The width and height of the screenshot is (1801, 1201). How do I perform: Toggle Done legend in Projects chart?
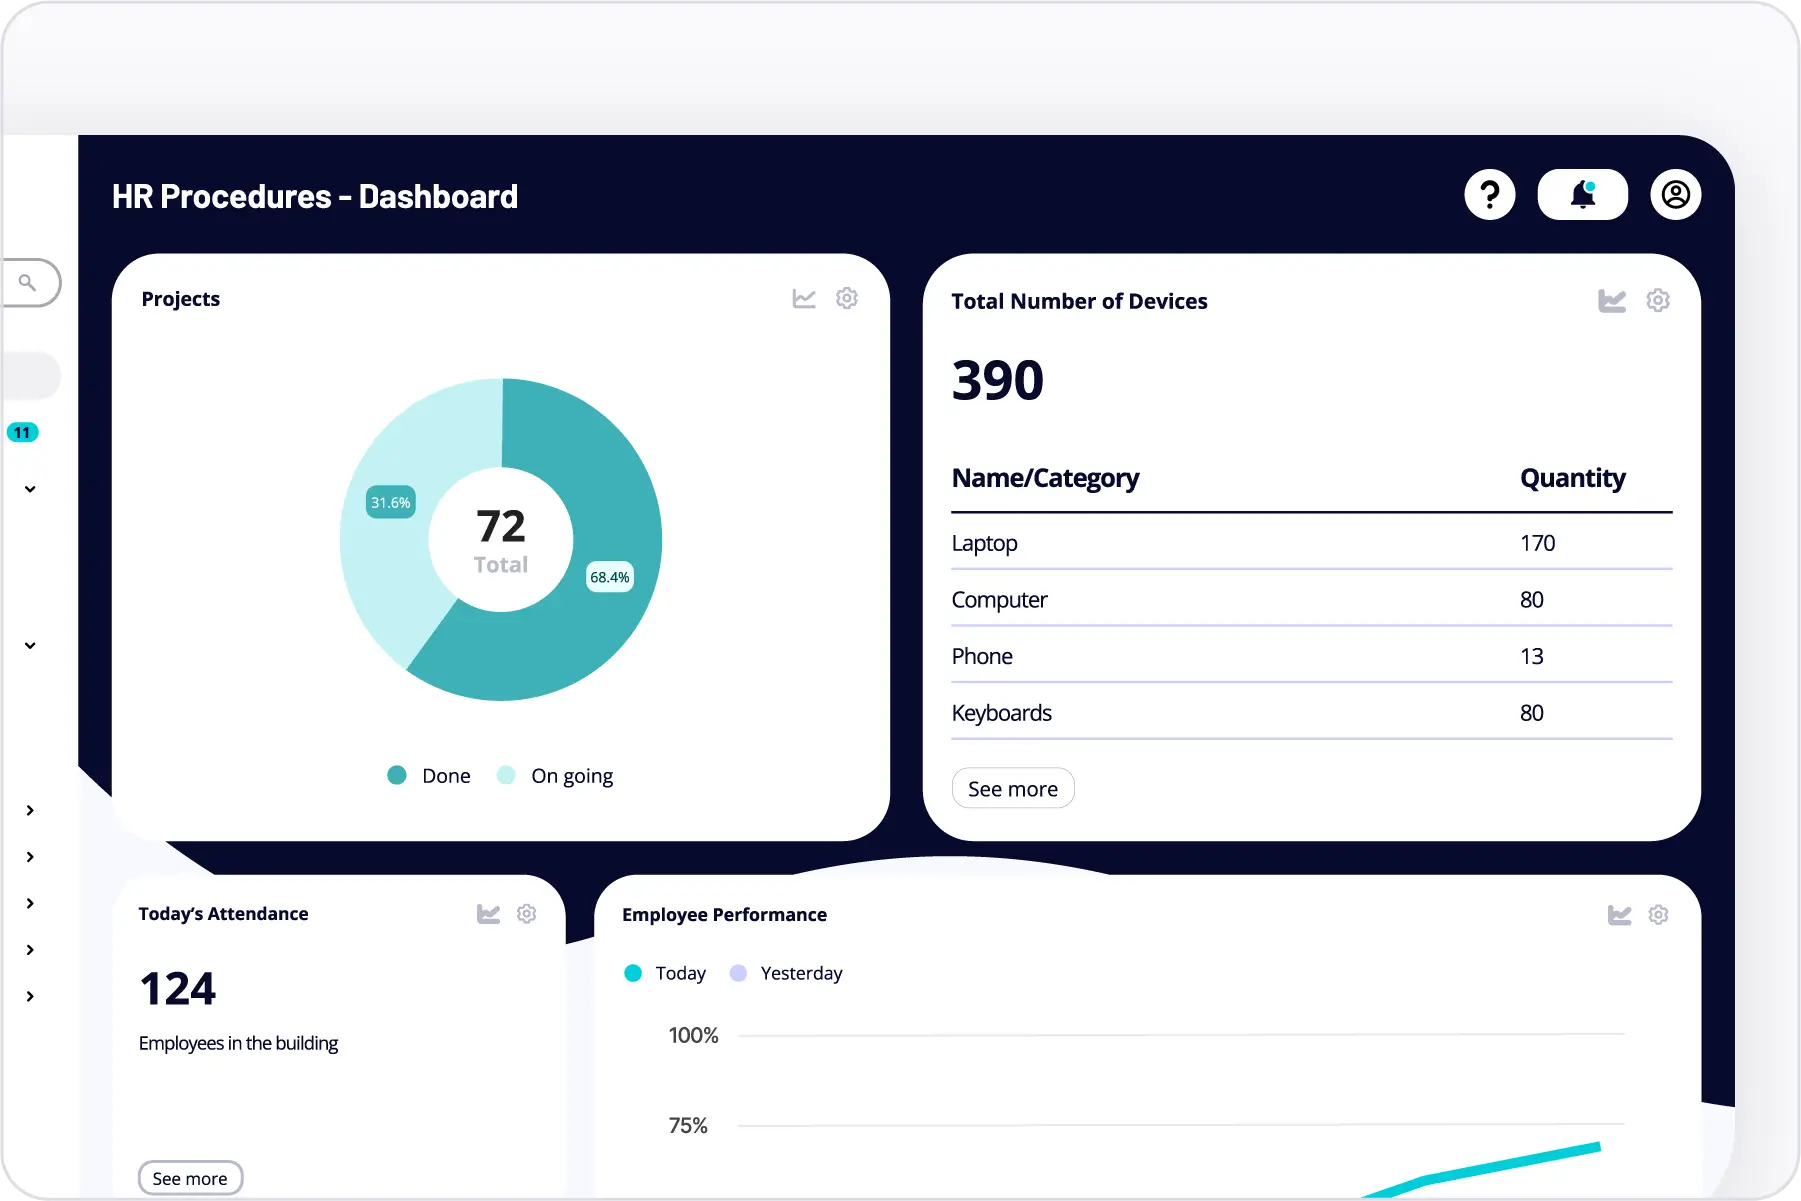[429, 776]
